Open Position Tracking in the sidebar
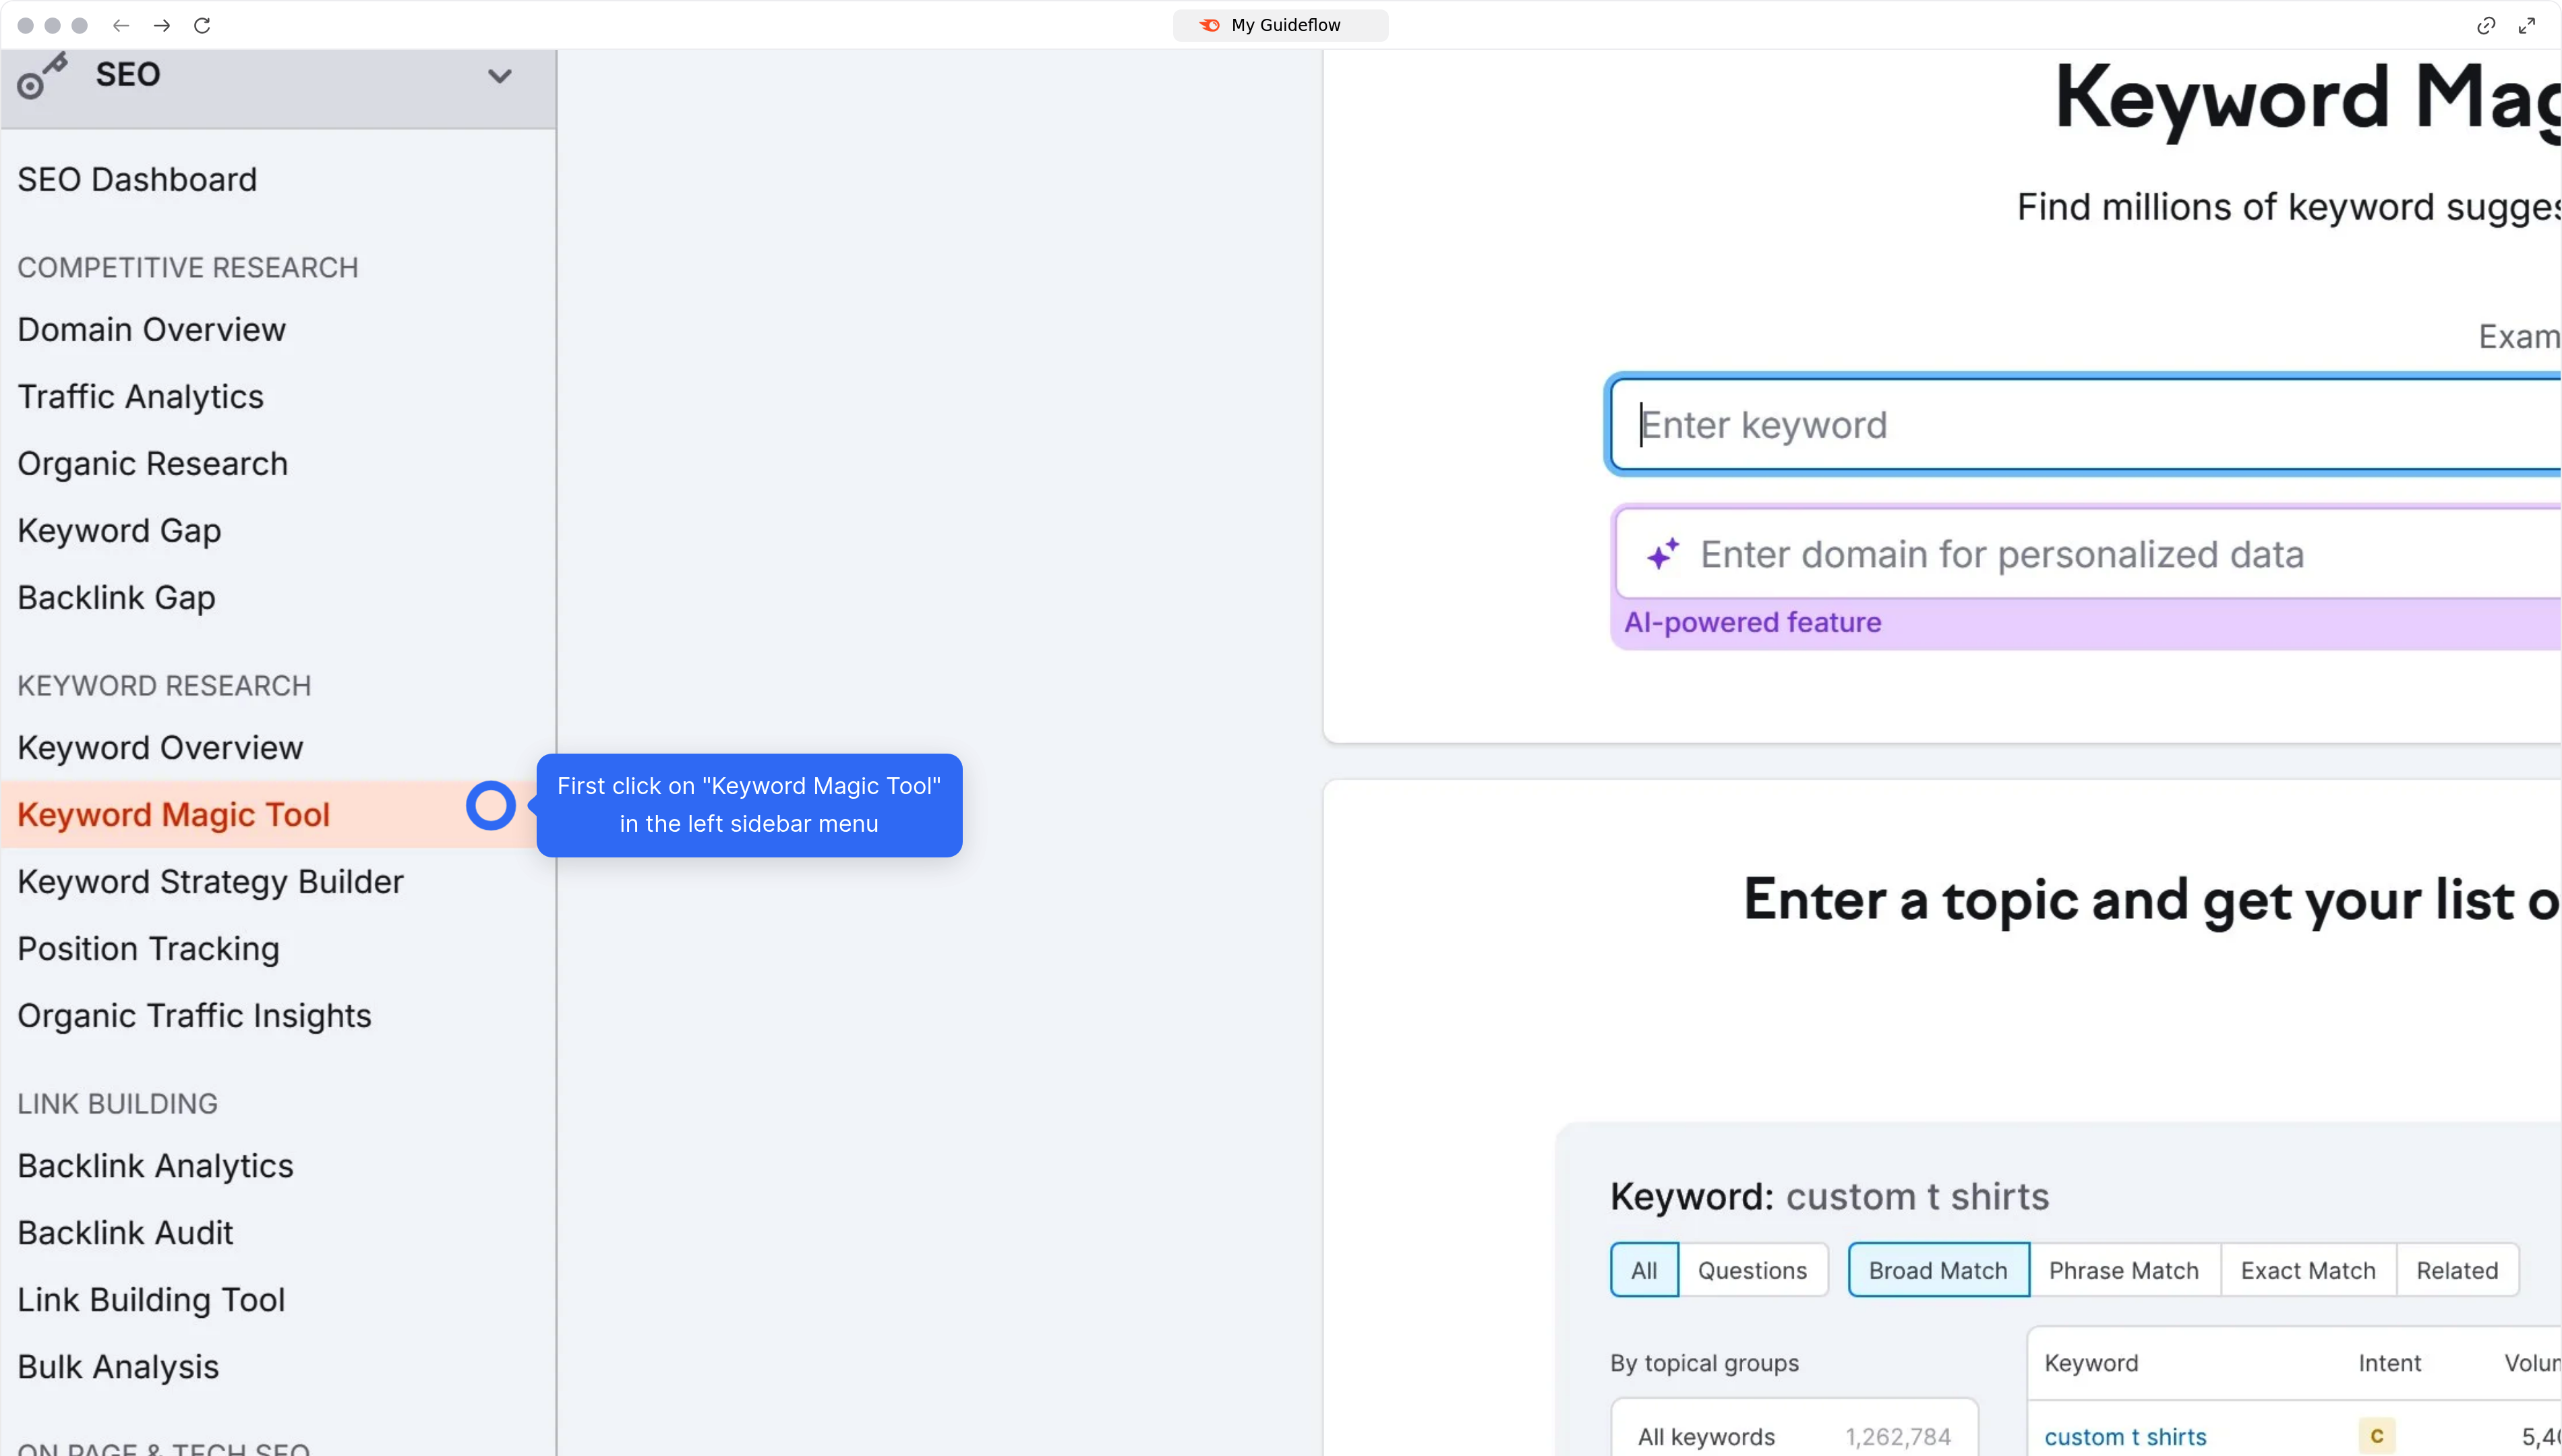This screenshot has height=1456, width=2562. tap(148, 948)
